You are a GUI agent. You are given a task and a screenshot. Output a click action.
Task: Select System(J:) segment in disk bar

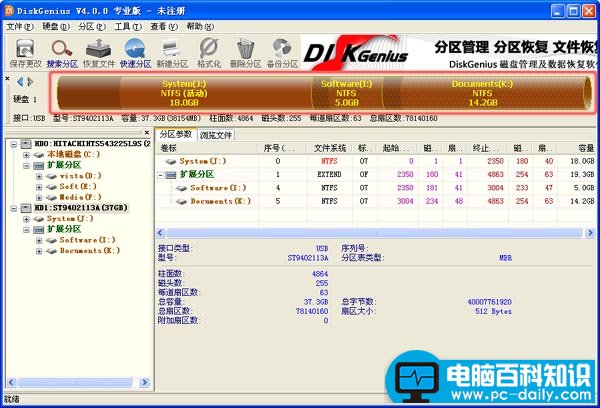click(184, 93)
